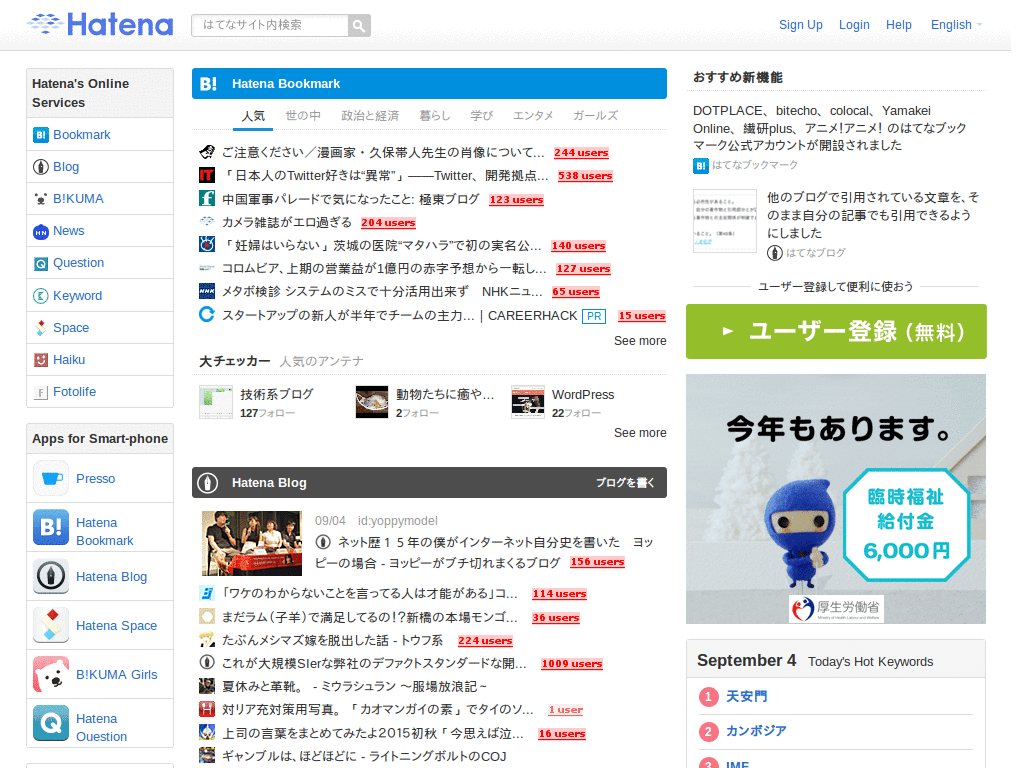Open たぶんメシマズ嫁を脱出した話 post
The width and height of the screenshot is (1024, 768).
click(x=332, y=641)
